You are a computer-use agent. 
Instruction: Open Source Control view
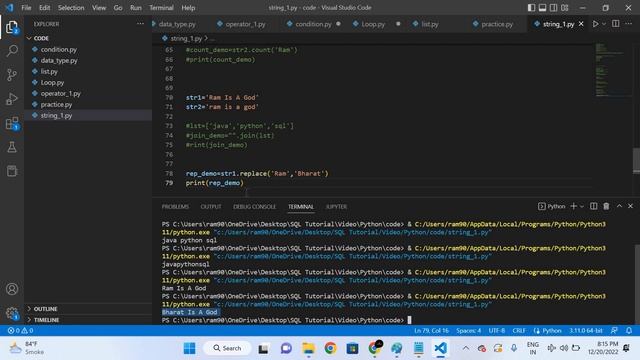(12, 75)
